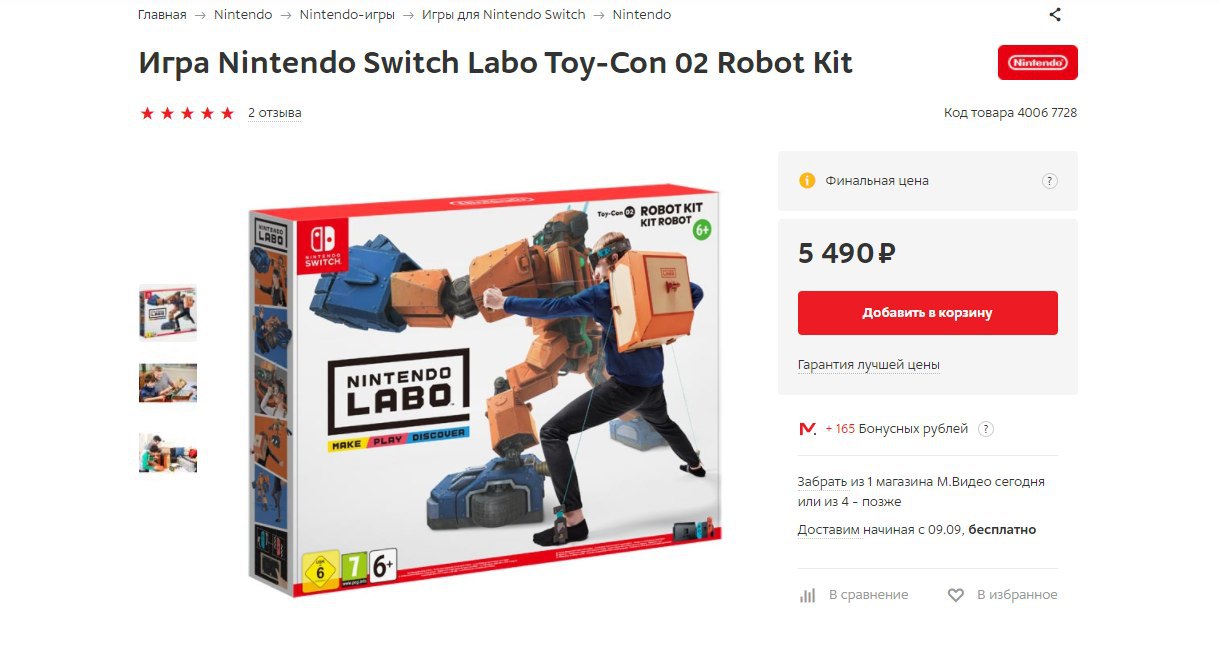Click В сравнение label
Screen dimensions: 1219x671
click(x=869, y=595)
